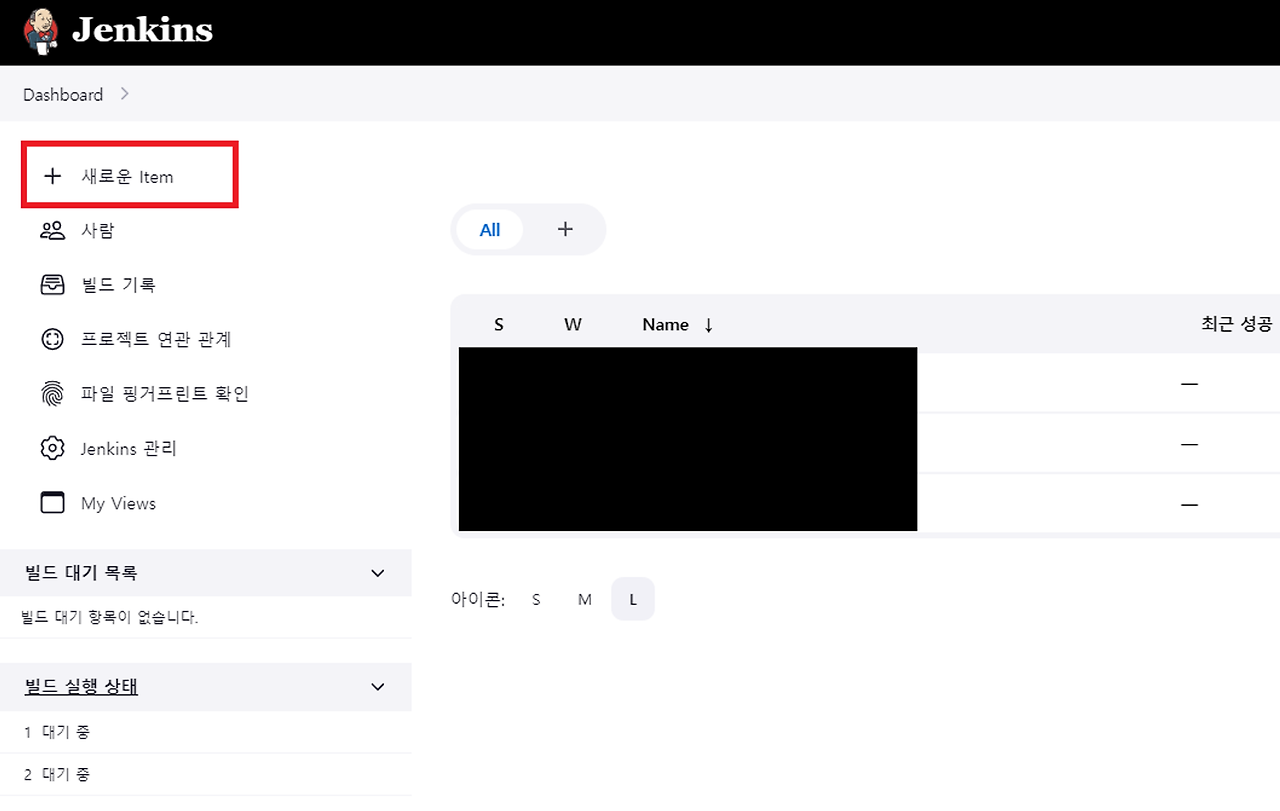Open the Dashboard breadcrumb link
This screenshot has width=1280, height=811.
tap(62, 94)
